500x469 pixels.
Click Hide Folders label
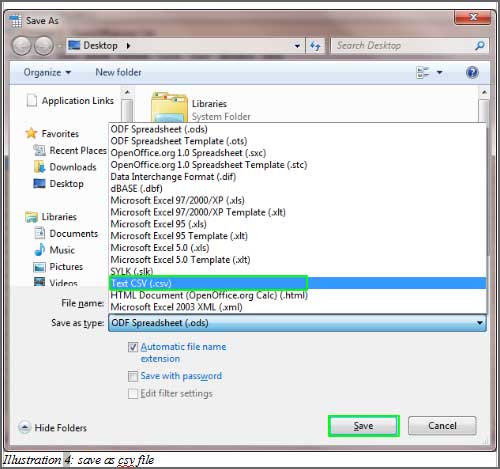pos(61,428)
